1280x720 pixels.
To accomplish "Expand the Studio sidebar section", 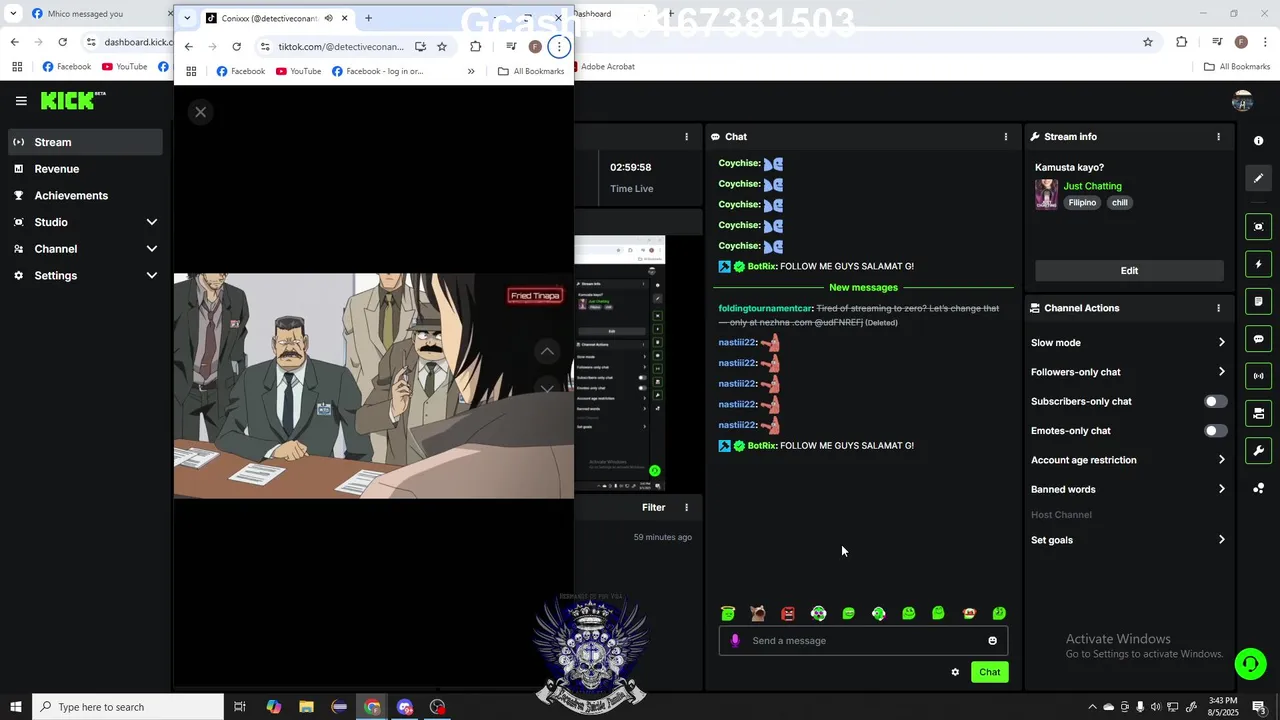I will [x=85, y=222].
